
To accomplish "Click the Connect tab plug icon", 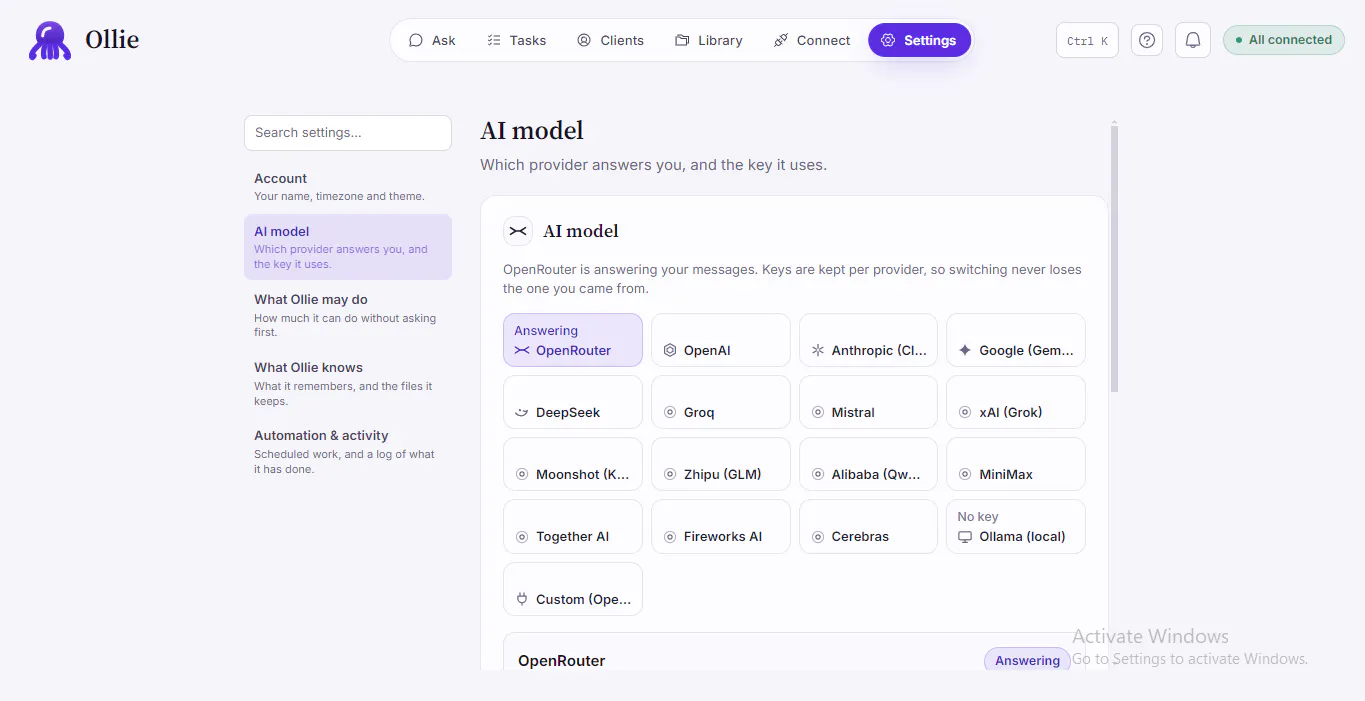I will 781,40.
